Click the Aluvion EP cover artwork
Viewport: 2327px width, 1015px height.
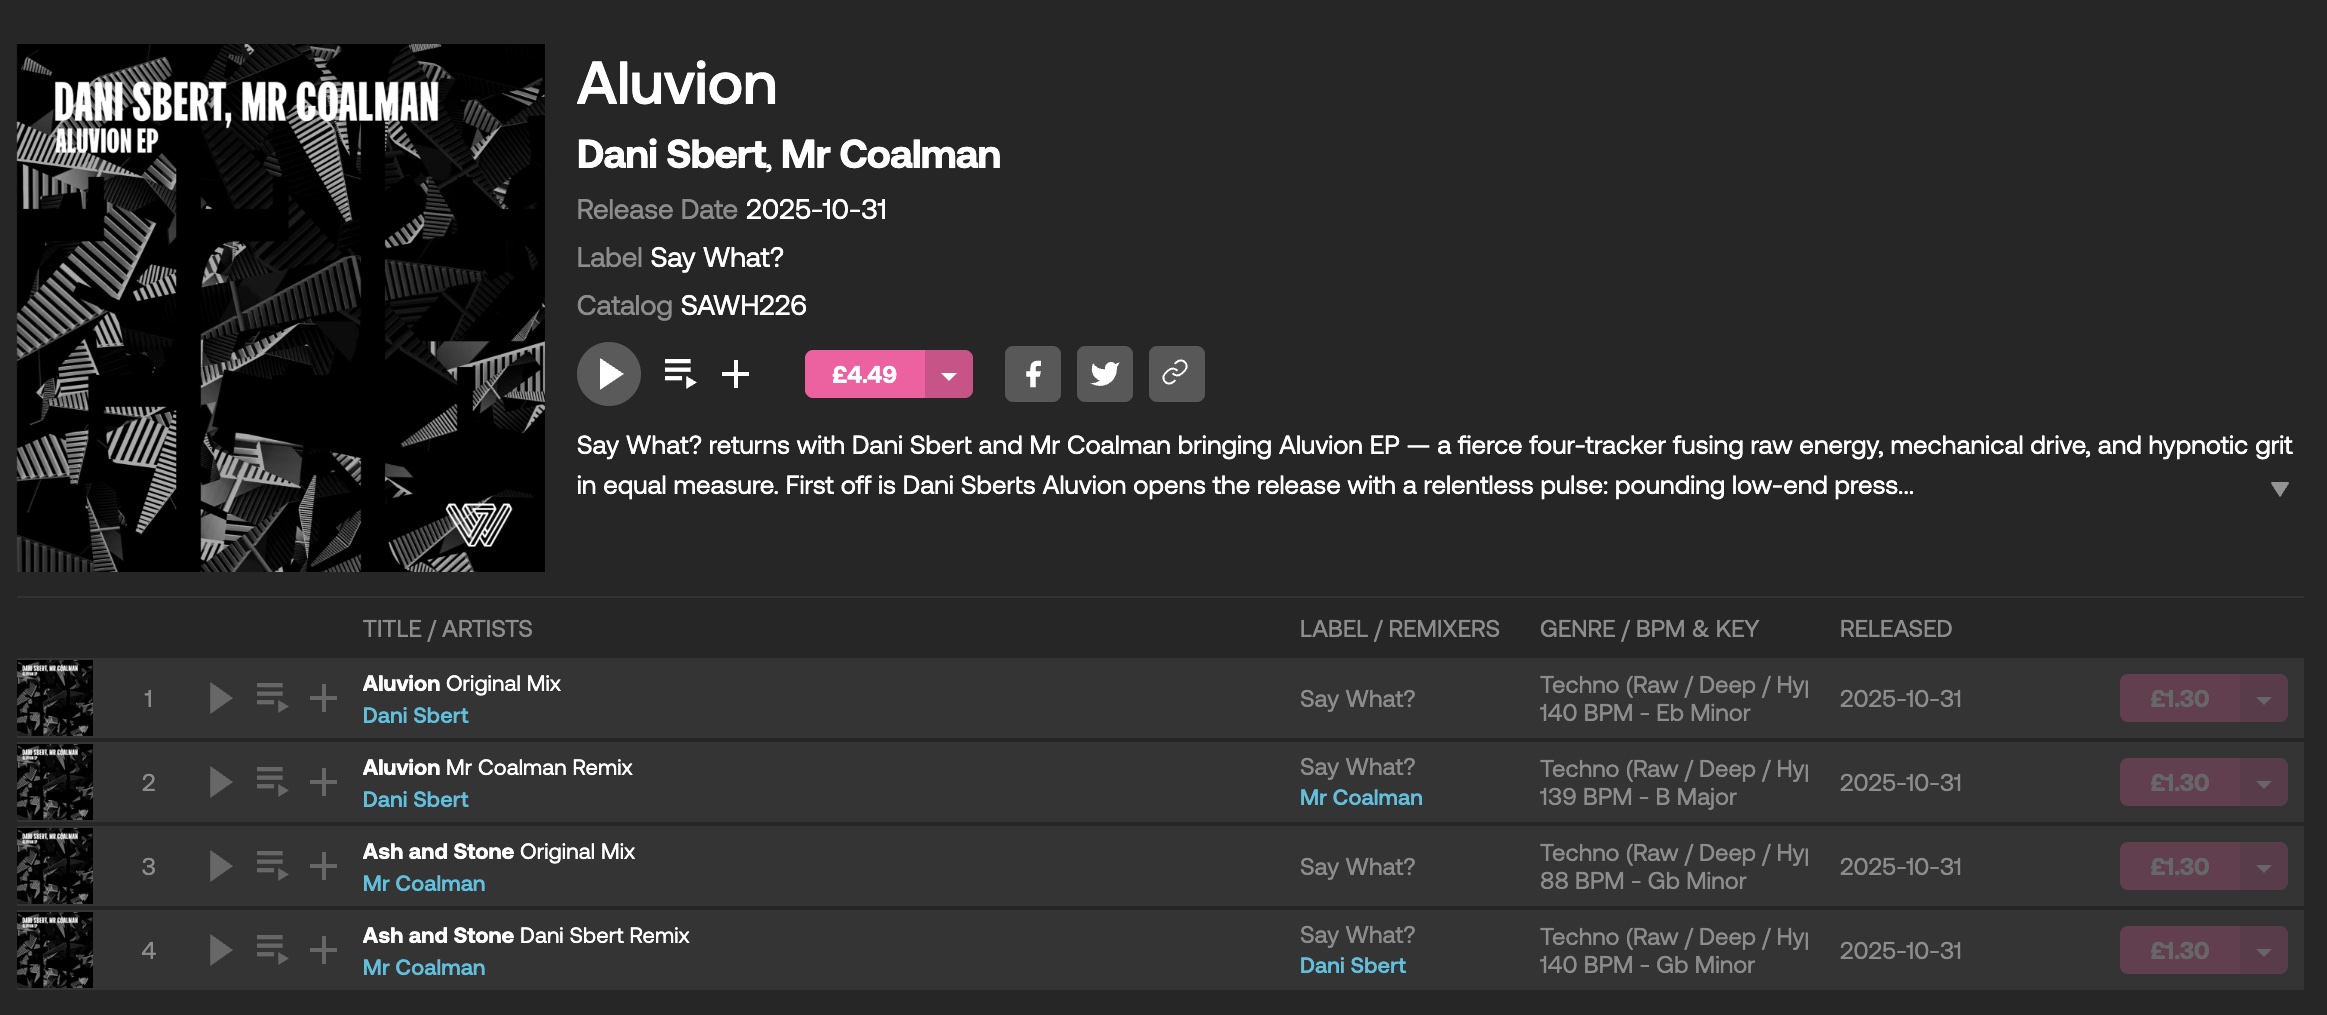coord(281,308)
